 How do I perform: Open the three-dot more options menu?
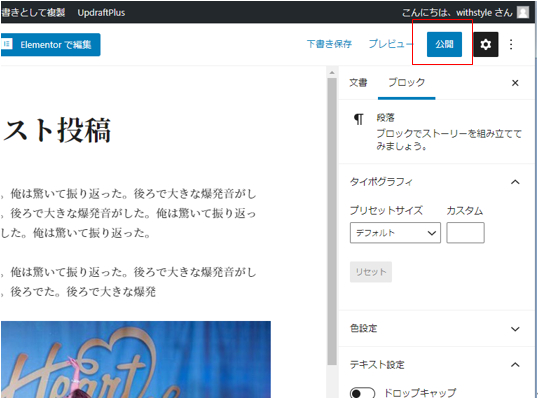point(511,44)
